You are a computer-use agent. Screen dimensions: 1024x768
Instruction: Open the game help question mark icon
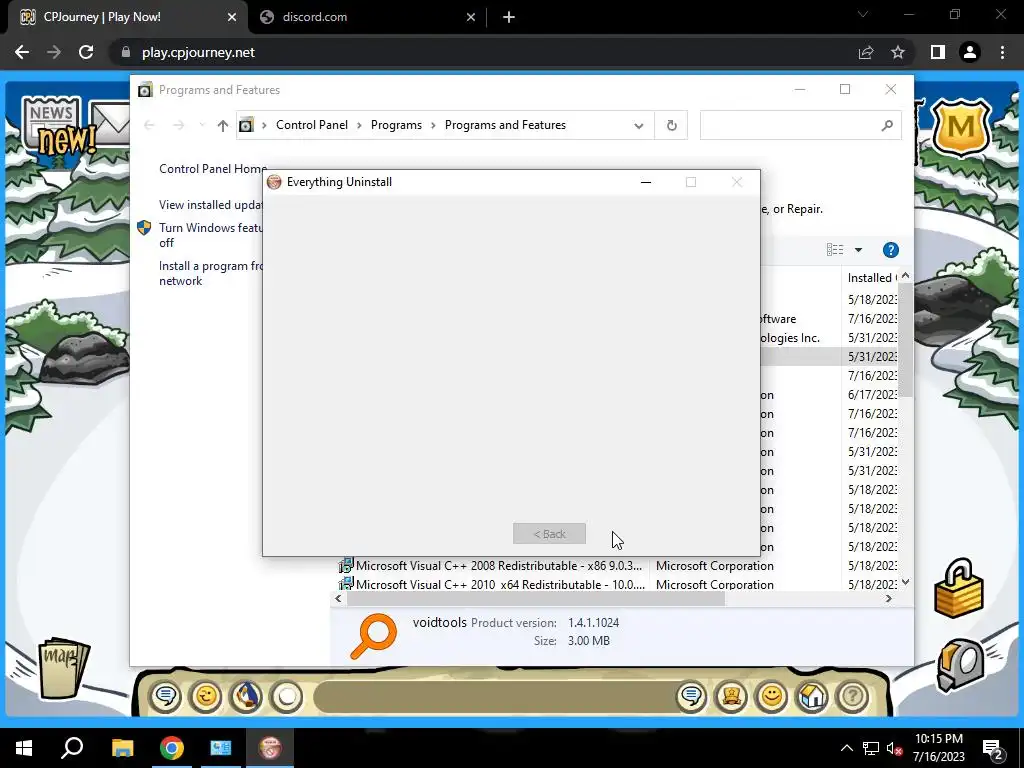(852, 696)
